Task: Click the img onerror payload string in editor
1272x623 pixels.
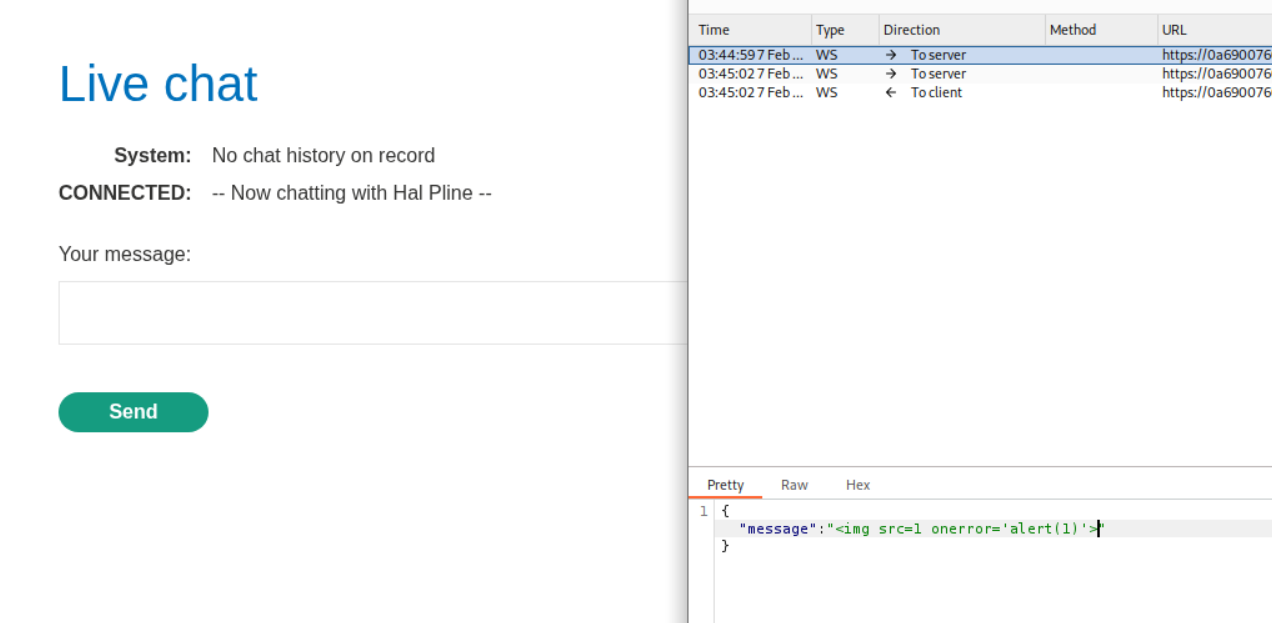Action: coord(965,529)
